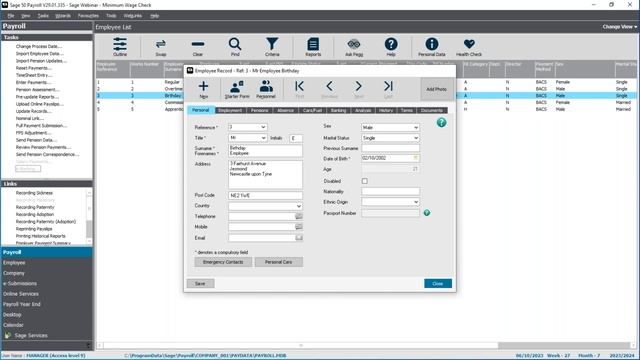Open the Starter Form icon
640x360 pixels.
point(237,89)
